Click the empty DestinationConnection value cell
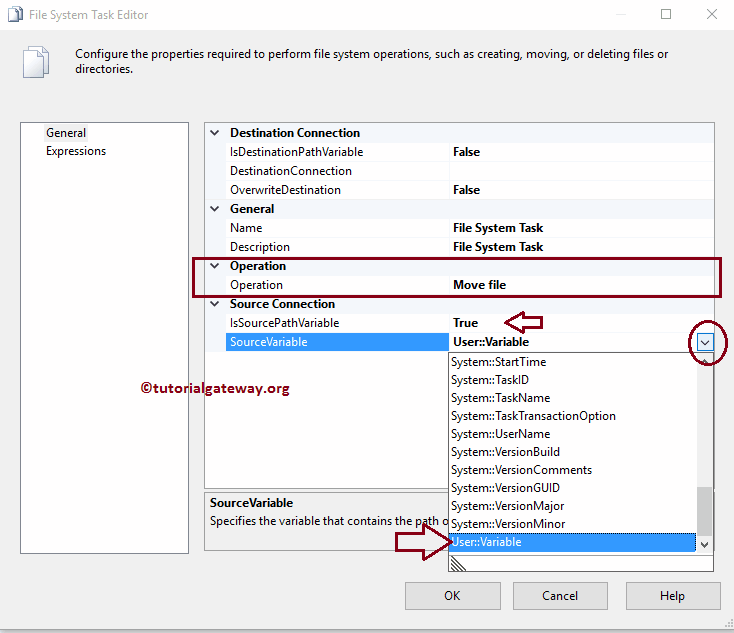 (x=581, y=171)
